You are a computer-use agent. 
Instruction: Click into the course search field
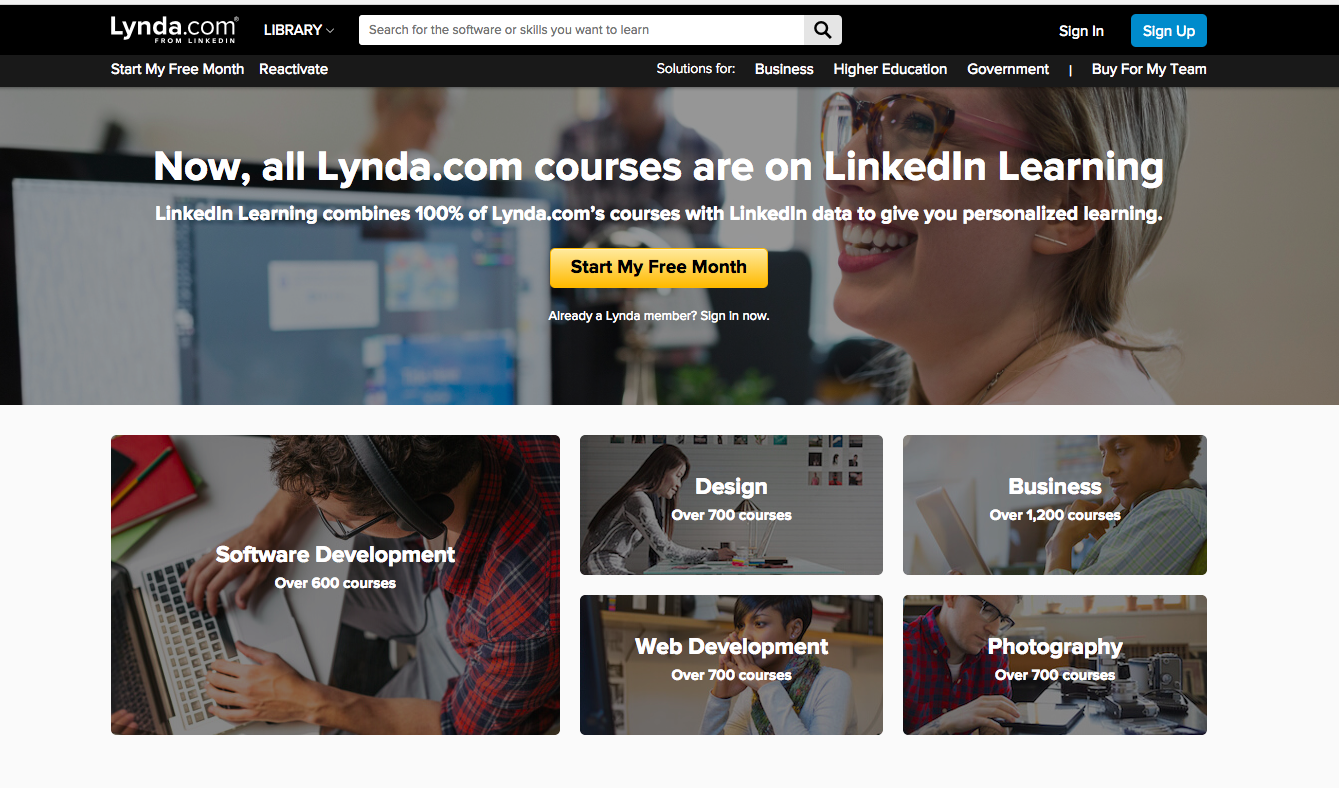(x=581, y=30)
